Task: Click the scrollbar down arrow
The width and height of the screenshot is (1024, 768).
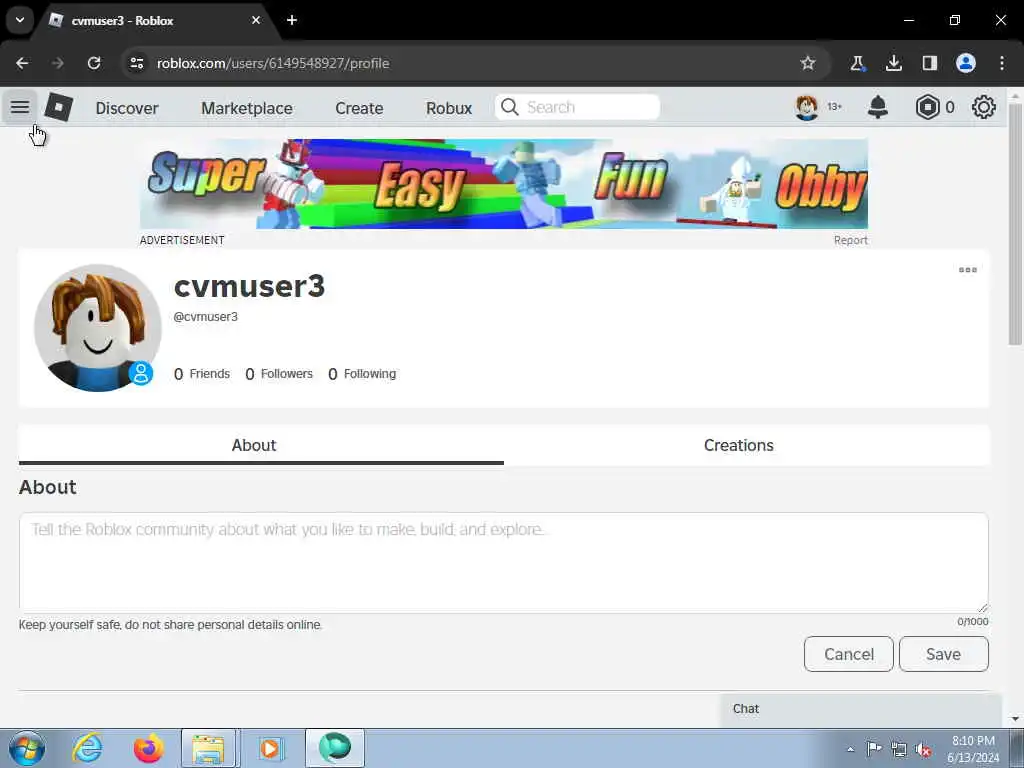Action: tap(1015, 719)
